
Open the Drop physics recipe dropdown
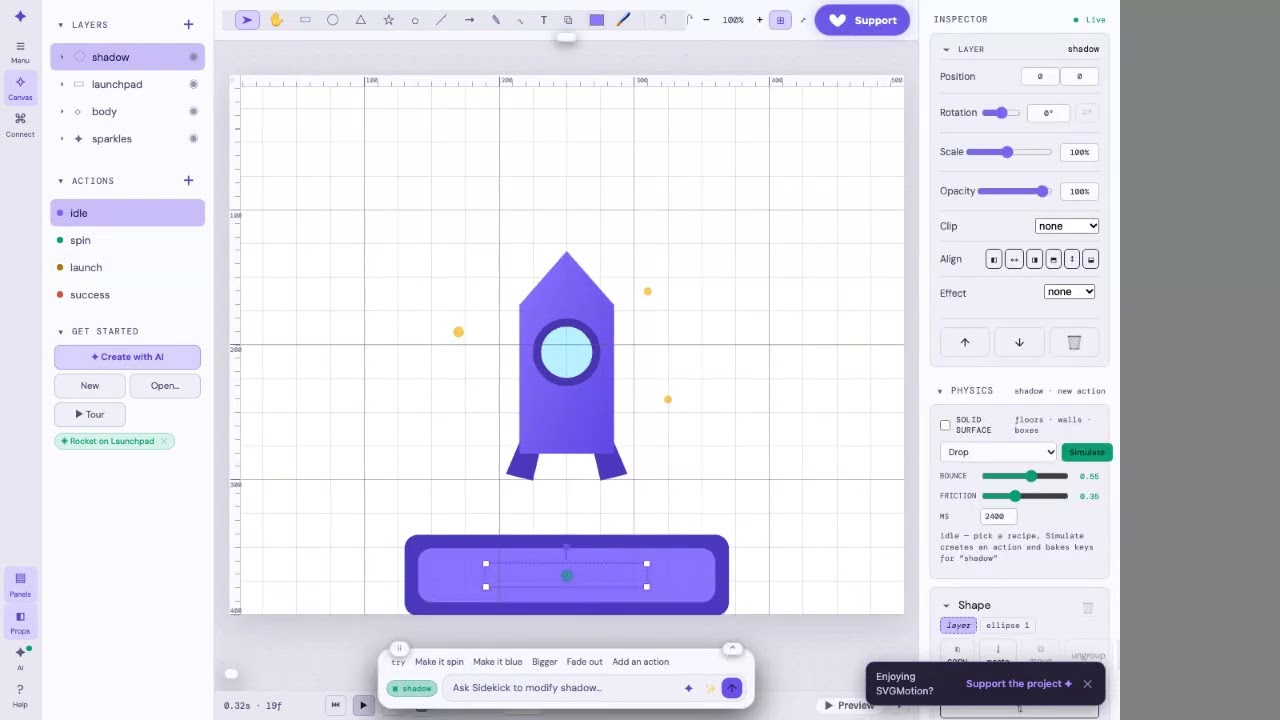pyautogui.click(x=998, y=452)
